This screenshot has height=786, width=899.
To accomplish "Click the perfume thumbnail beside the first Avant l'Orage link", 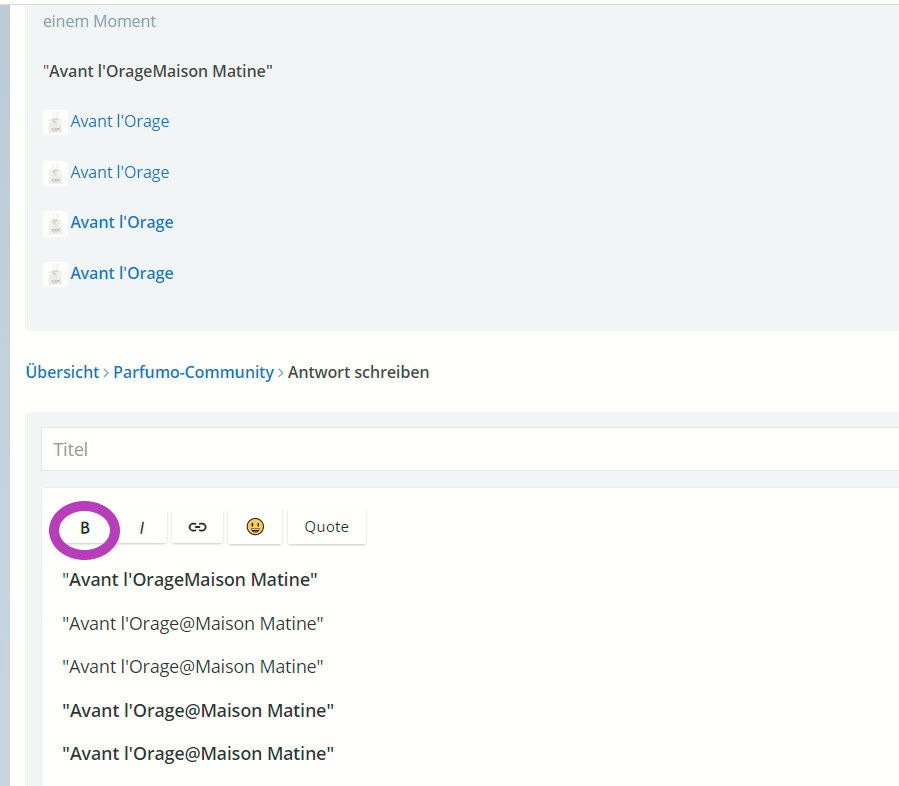I will pyautogui.click(x=56, y=122).
